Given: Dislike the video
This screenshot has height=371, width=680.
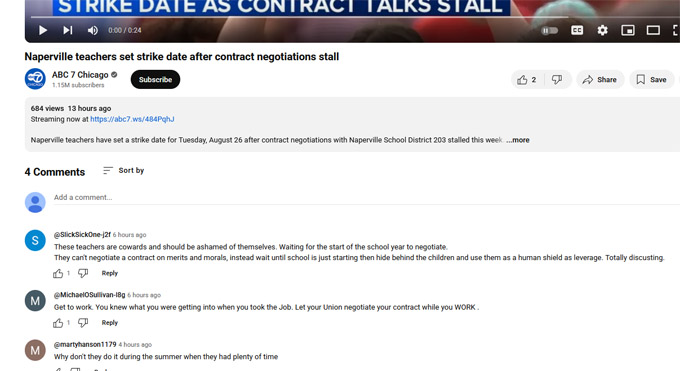Looking at the screenshot, I should pyautogui.click(x=557, y=80).
